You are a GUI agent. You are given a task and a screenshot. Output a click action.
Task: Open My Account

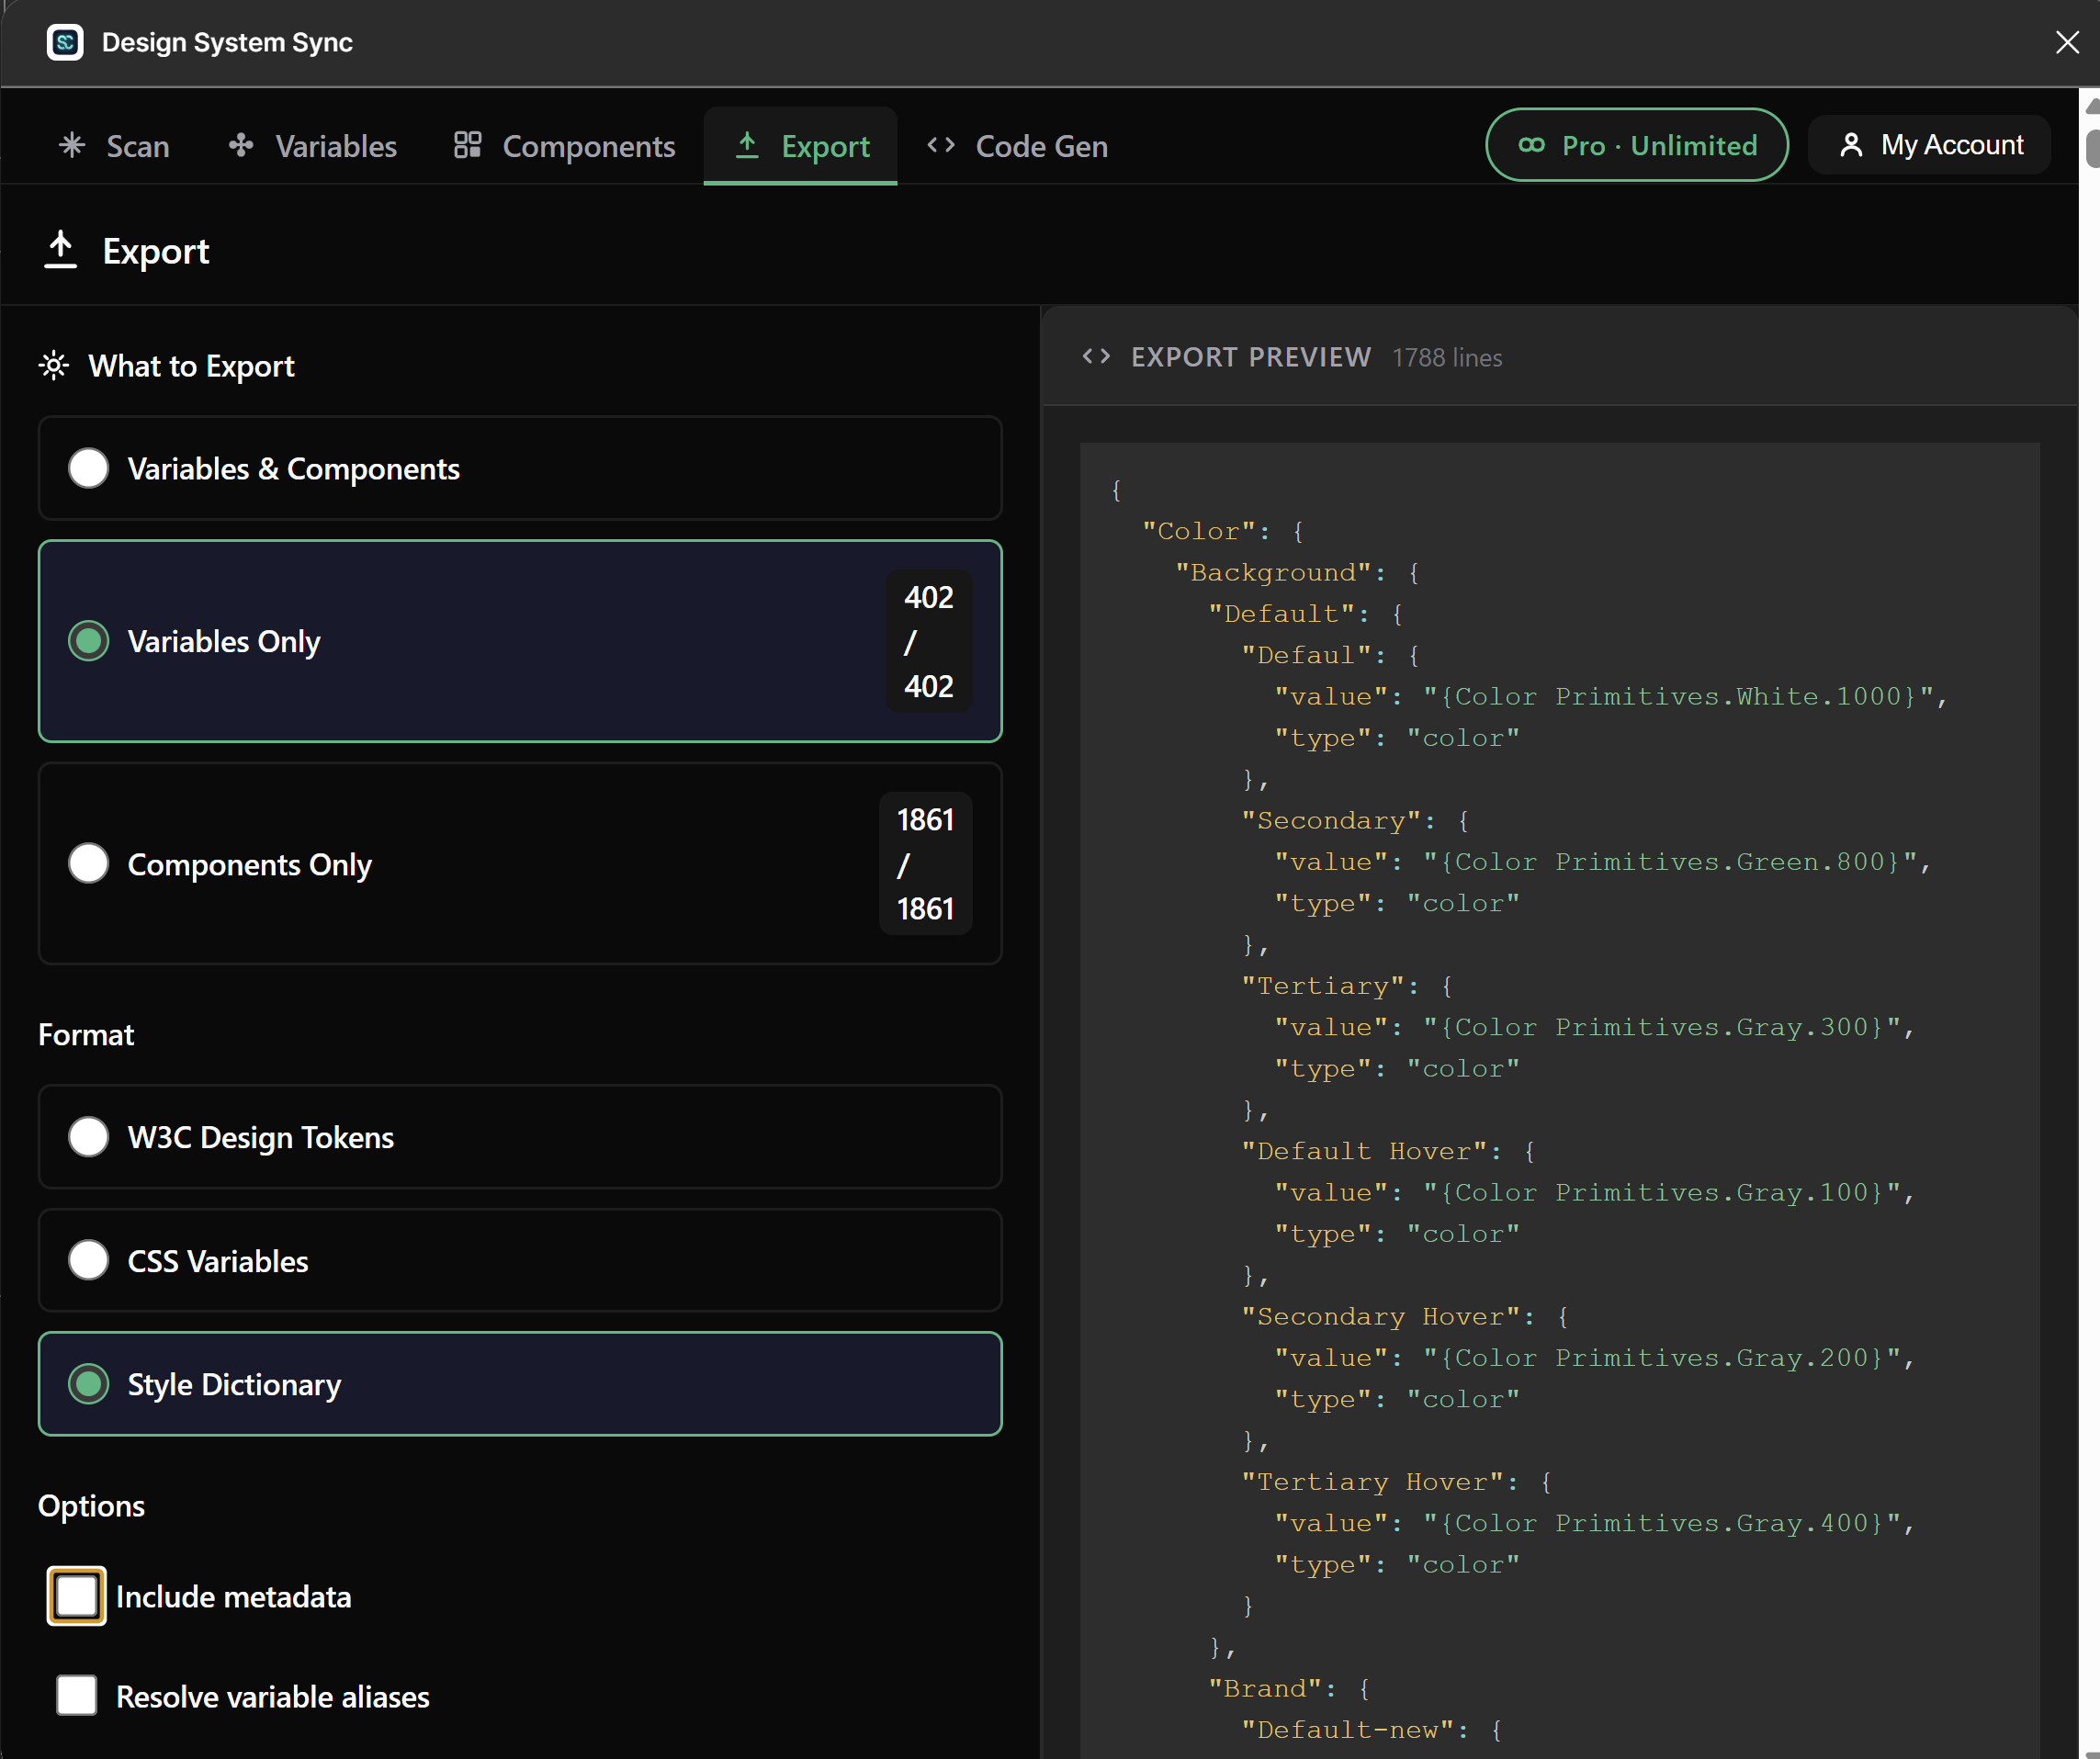click(x=1929, y=145)
